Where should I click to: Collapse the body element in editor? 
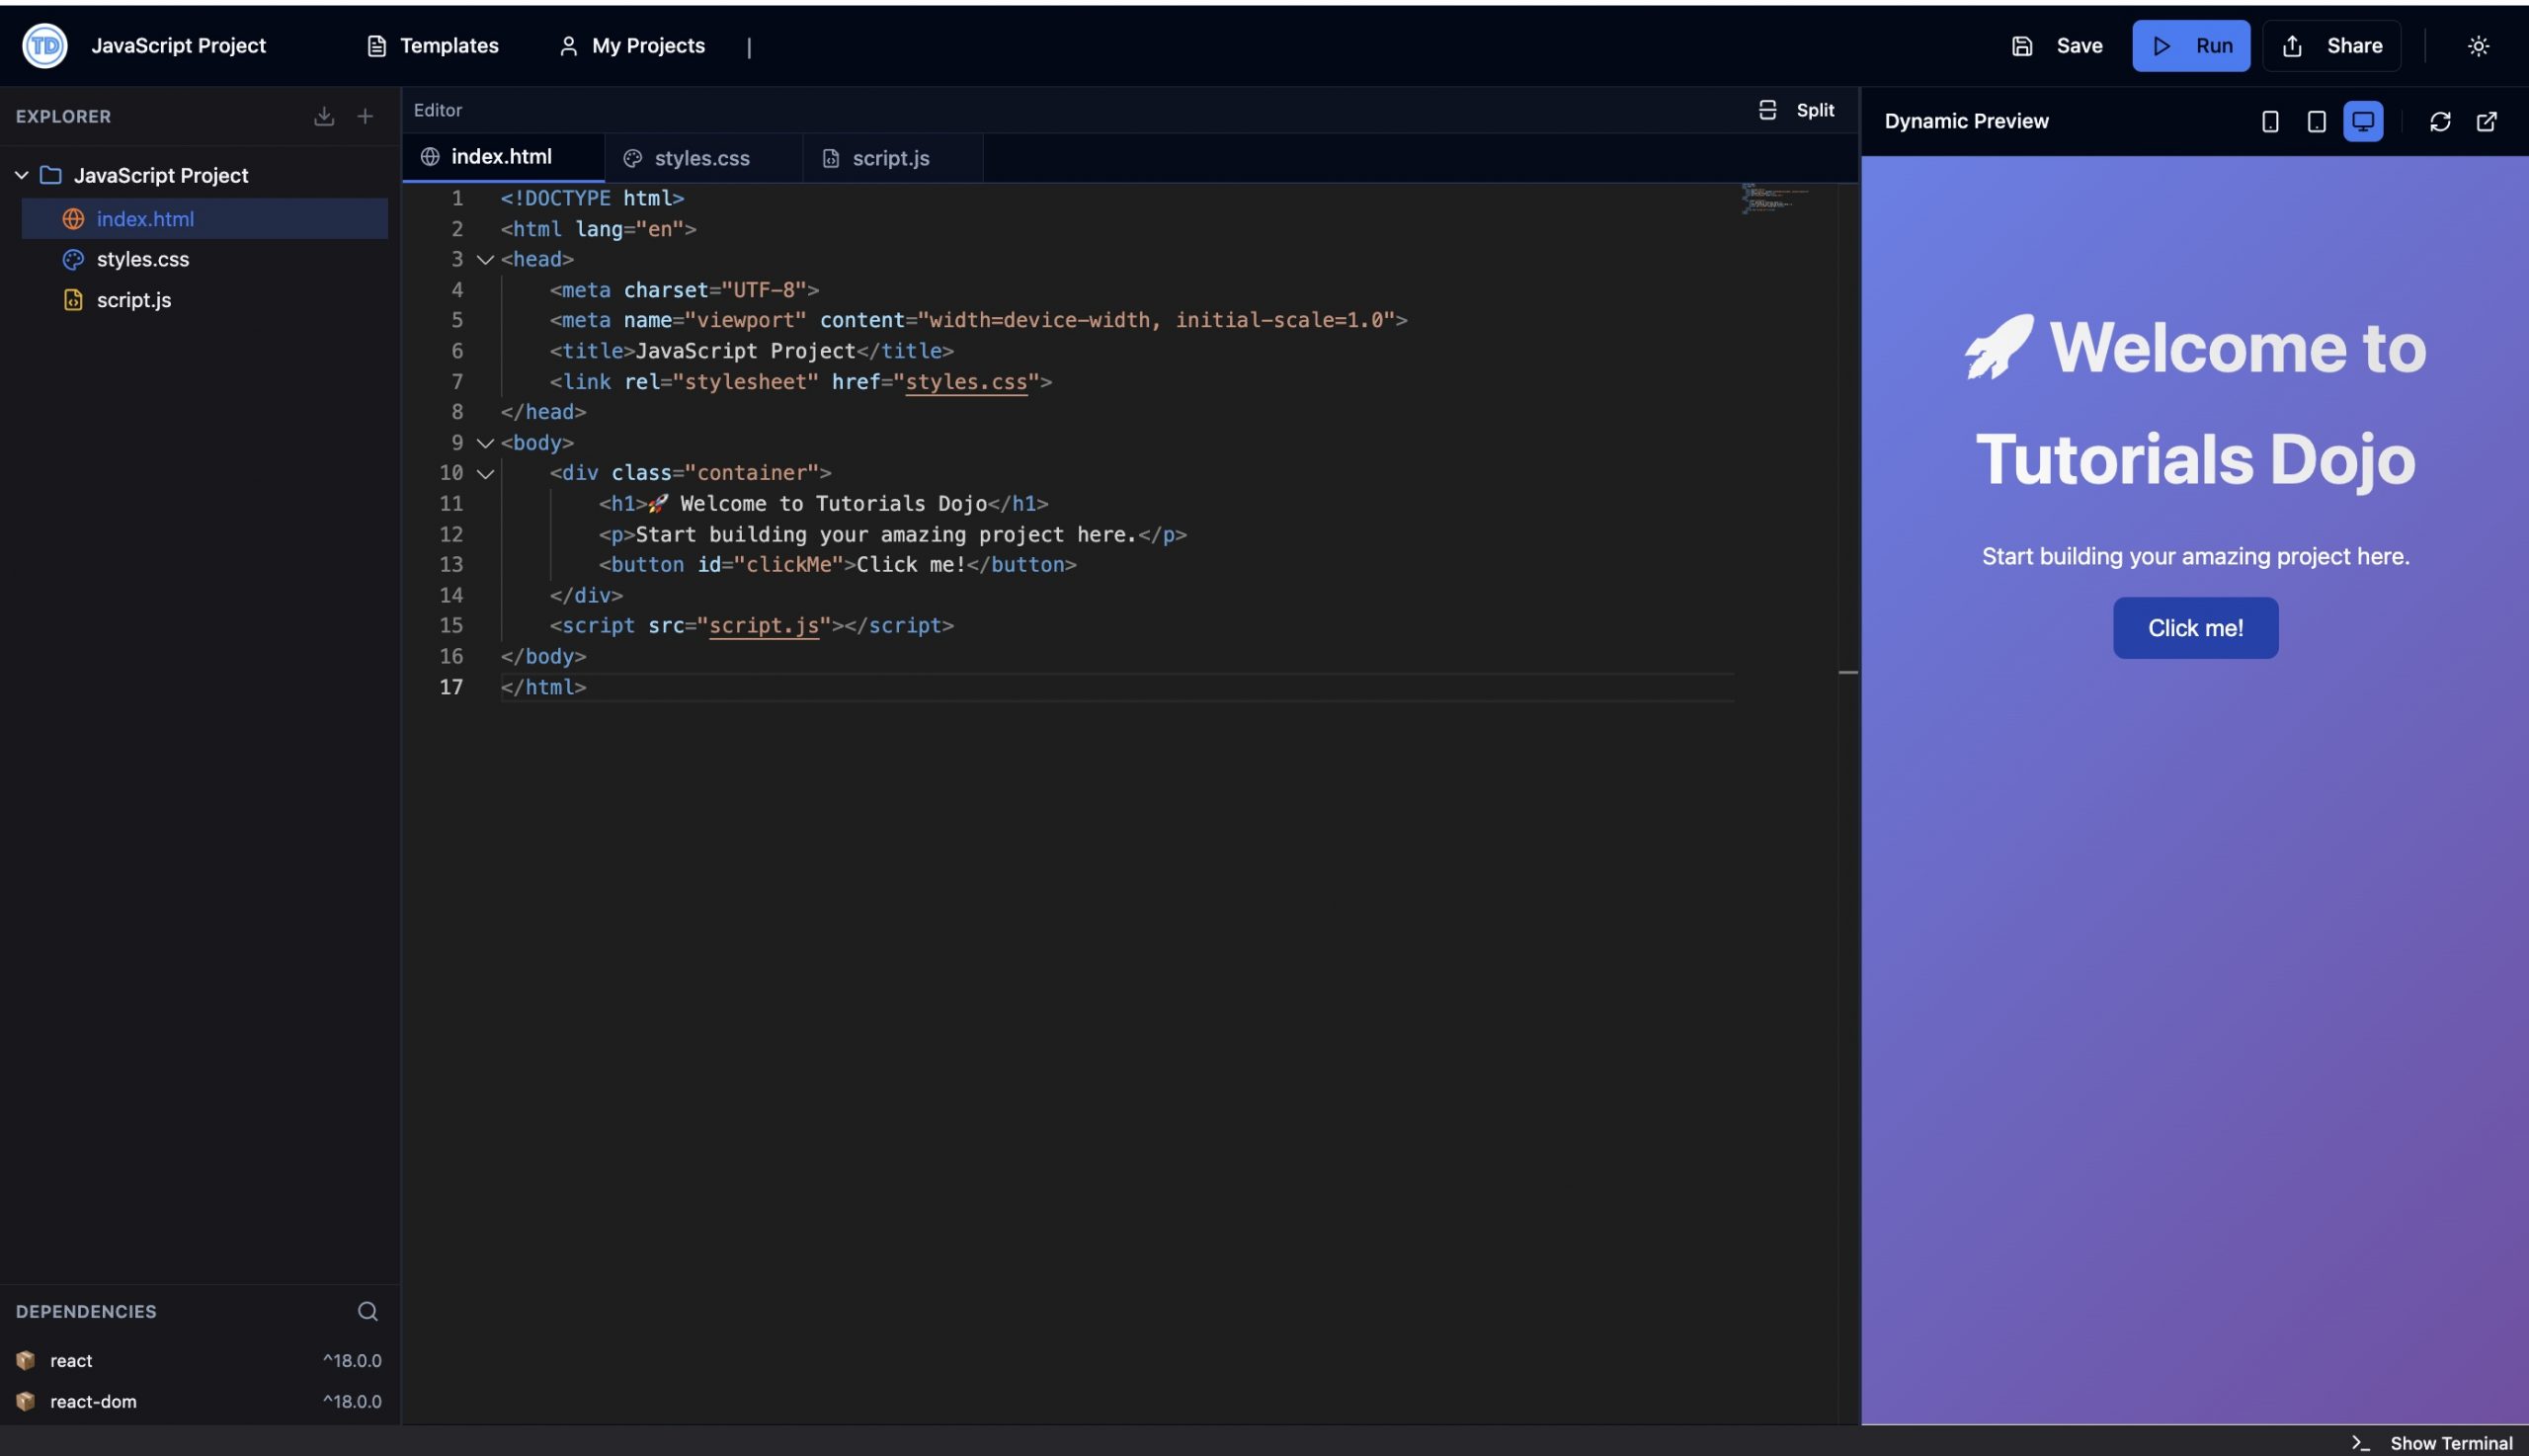tap(484, 443)
